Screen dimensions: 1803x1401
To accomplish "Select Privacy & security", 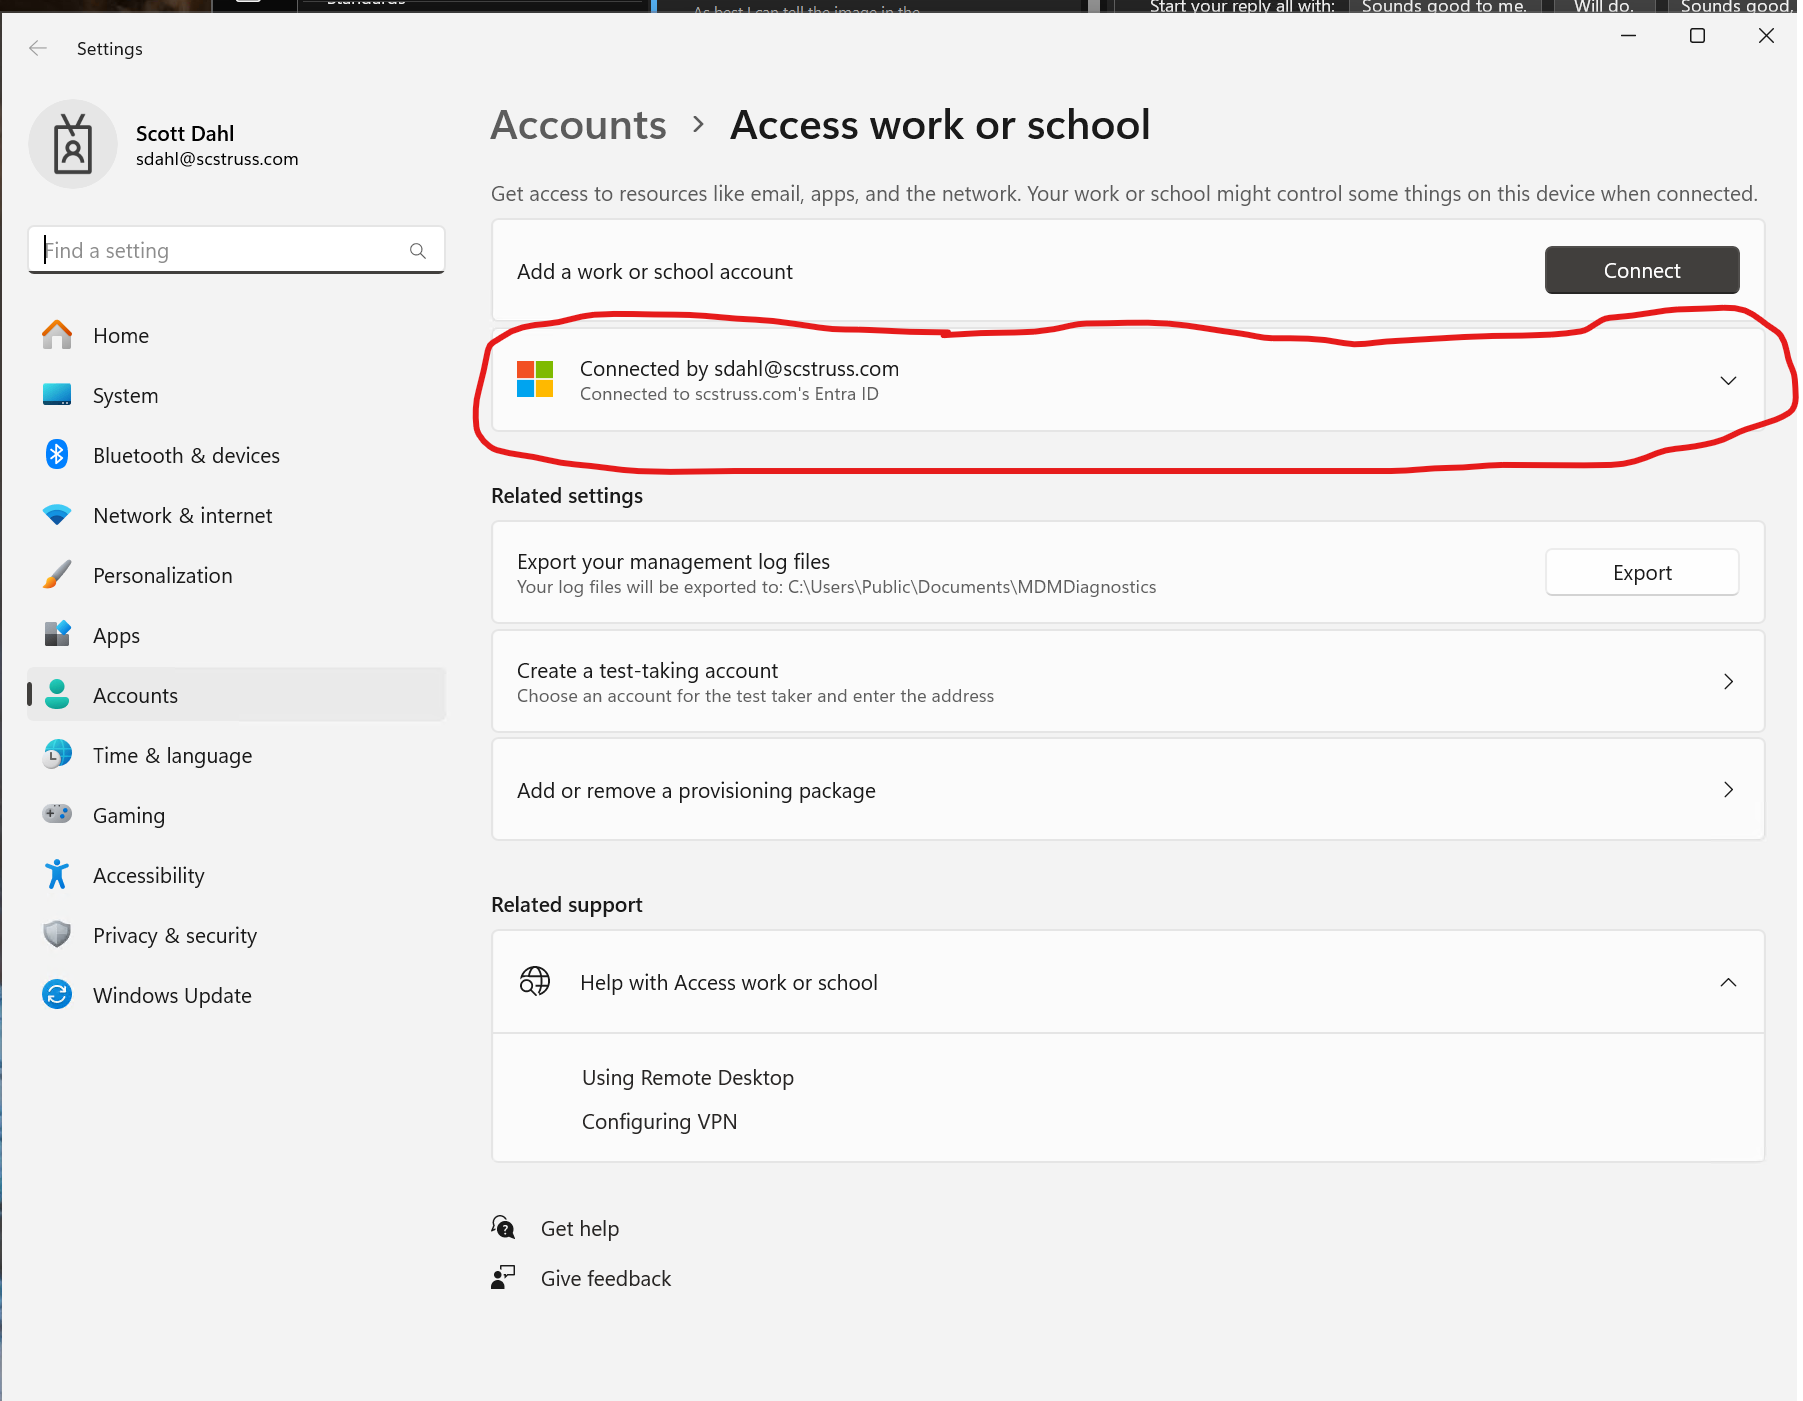I will click(x=236, y=935).
